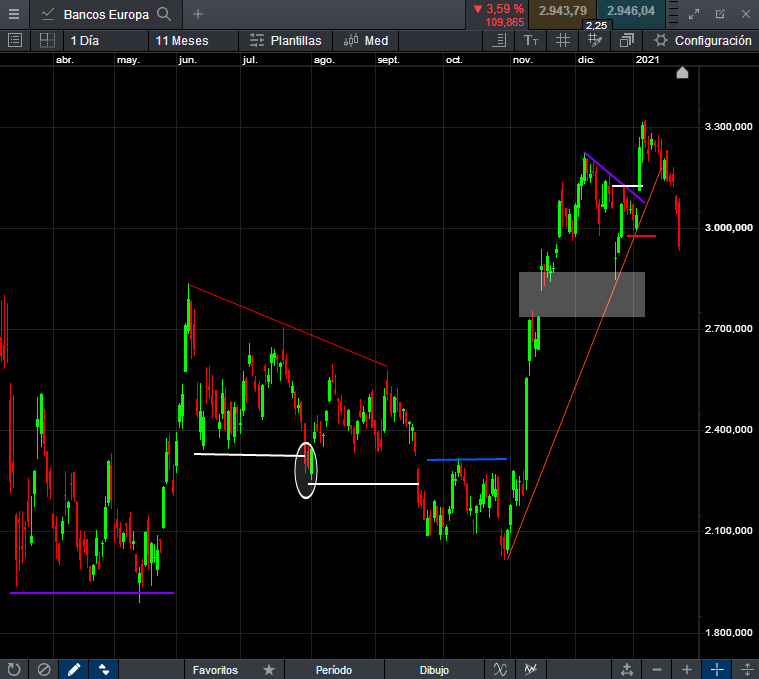Open the indicators wave icon

500,670
